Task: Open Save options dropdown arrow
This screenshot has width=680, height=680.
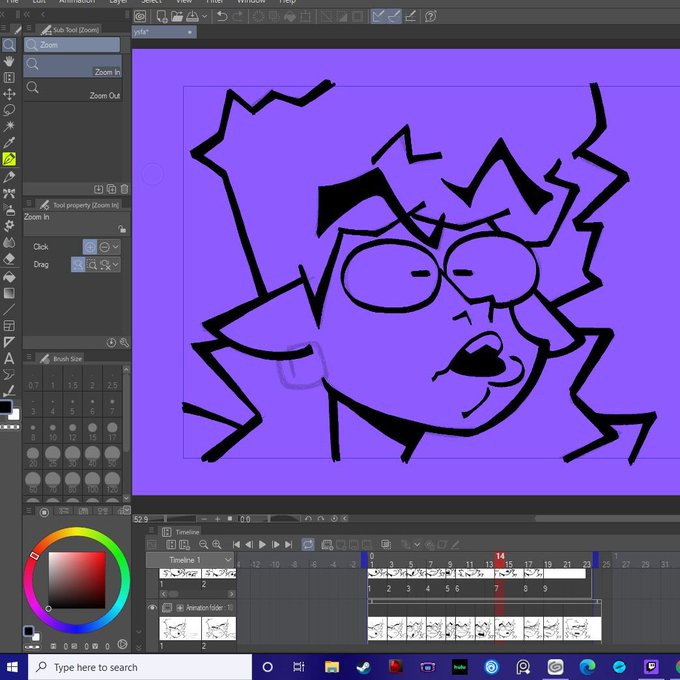Action: [204, 16]
